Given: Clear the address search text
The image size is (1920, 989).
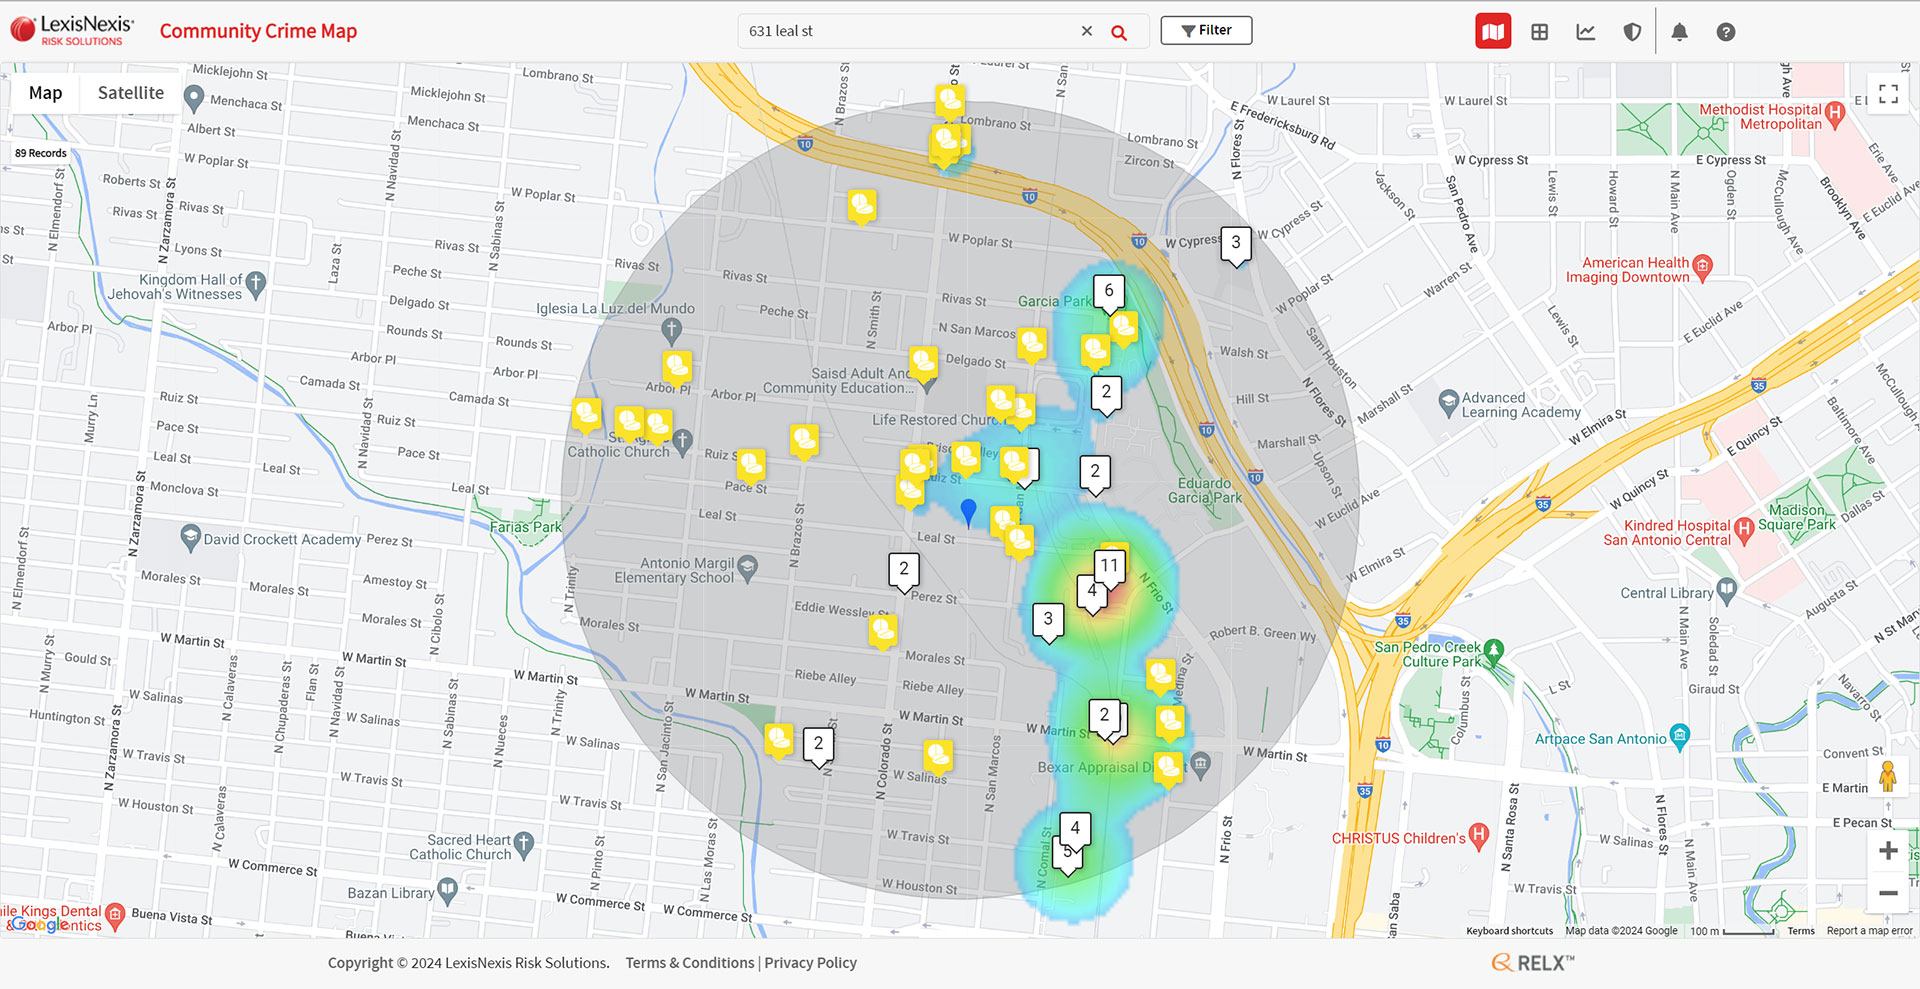Looking at the screenshot, I should click(x=1087, y=31).
